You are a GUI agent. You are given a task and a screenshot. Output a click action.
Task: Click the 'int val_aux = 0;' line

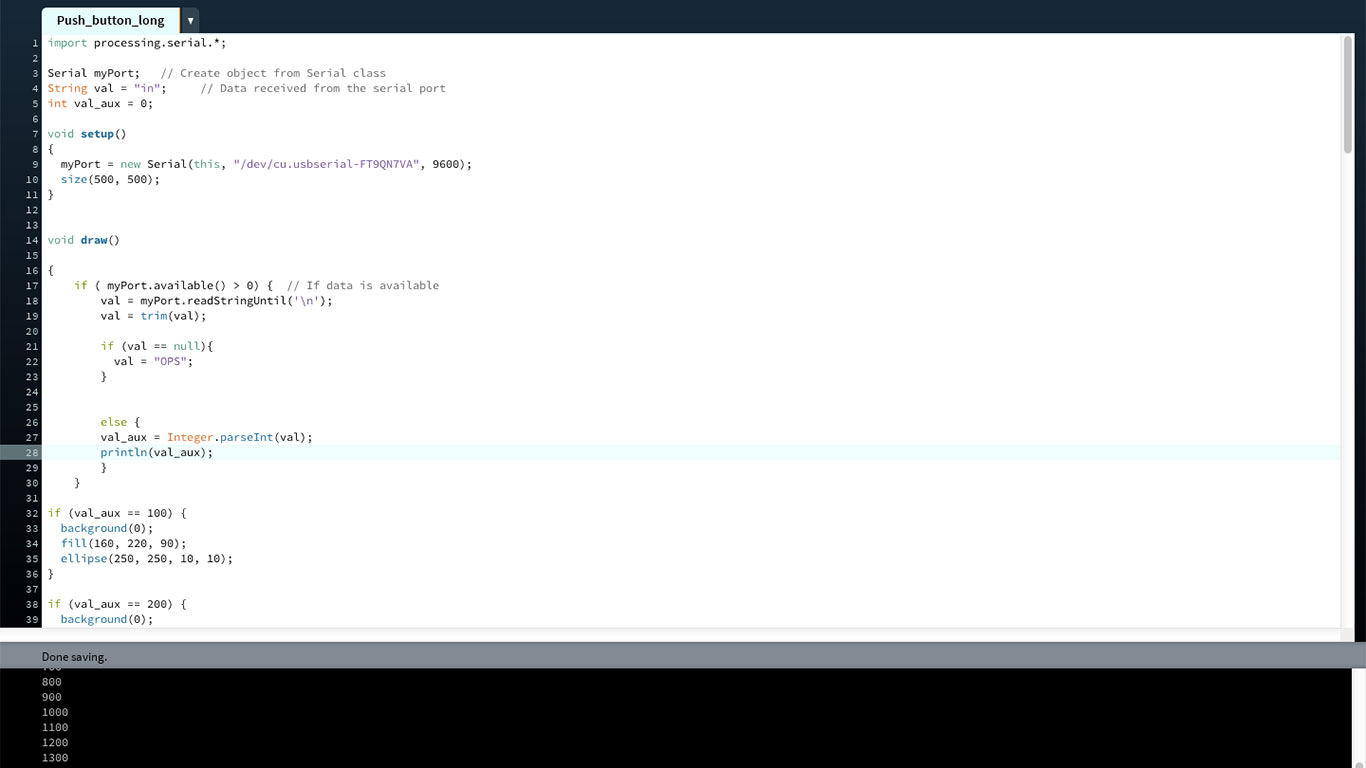(x=100, y=103)
